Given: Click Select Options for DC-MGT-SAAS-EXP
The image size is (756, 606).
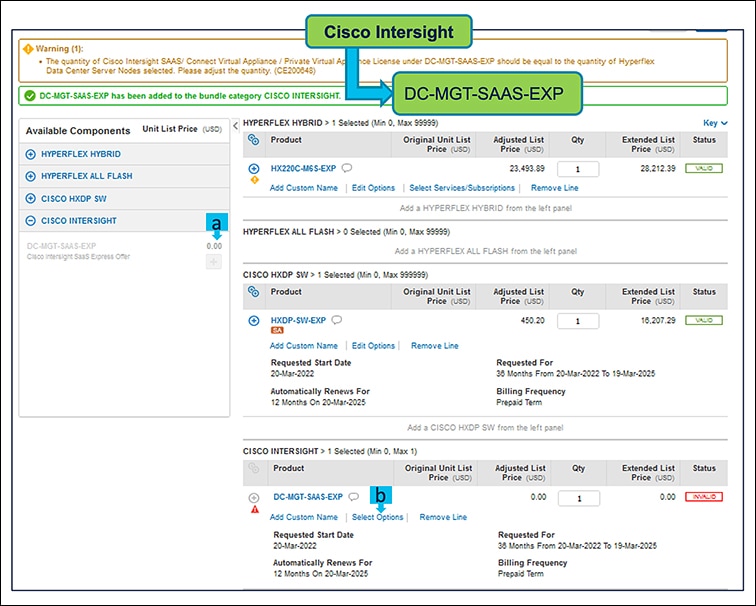Looking at the screenshot, I should click(378, 517).
